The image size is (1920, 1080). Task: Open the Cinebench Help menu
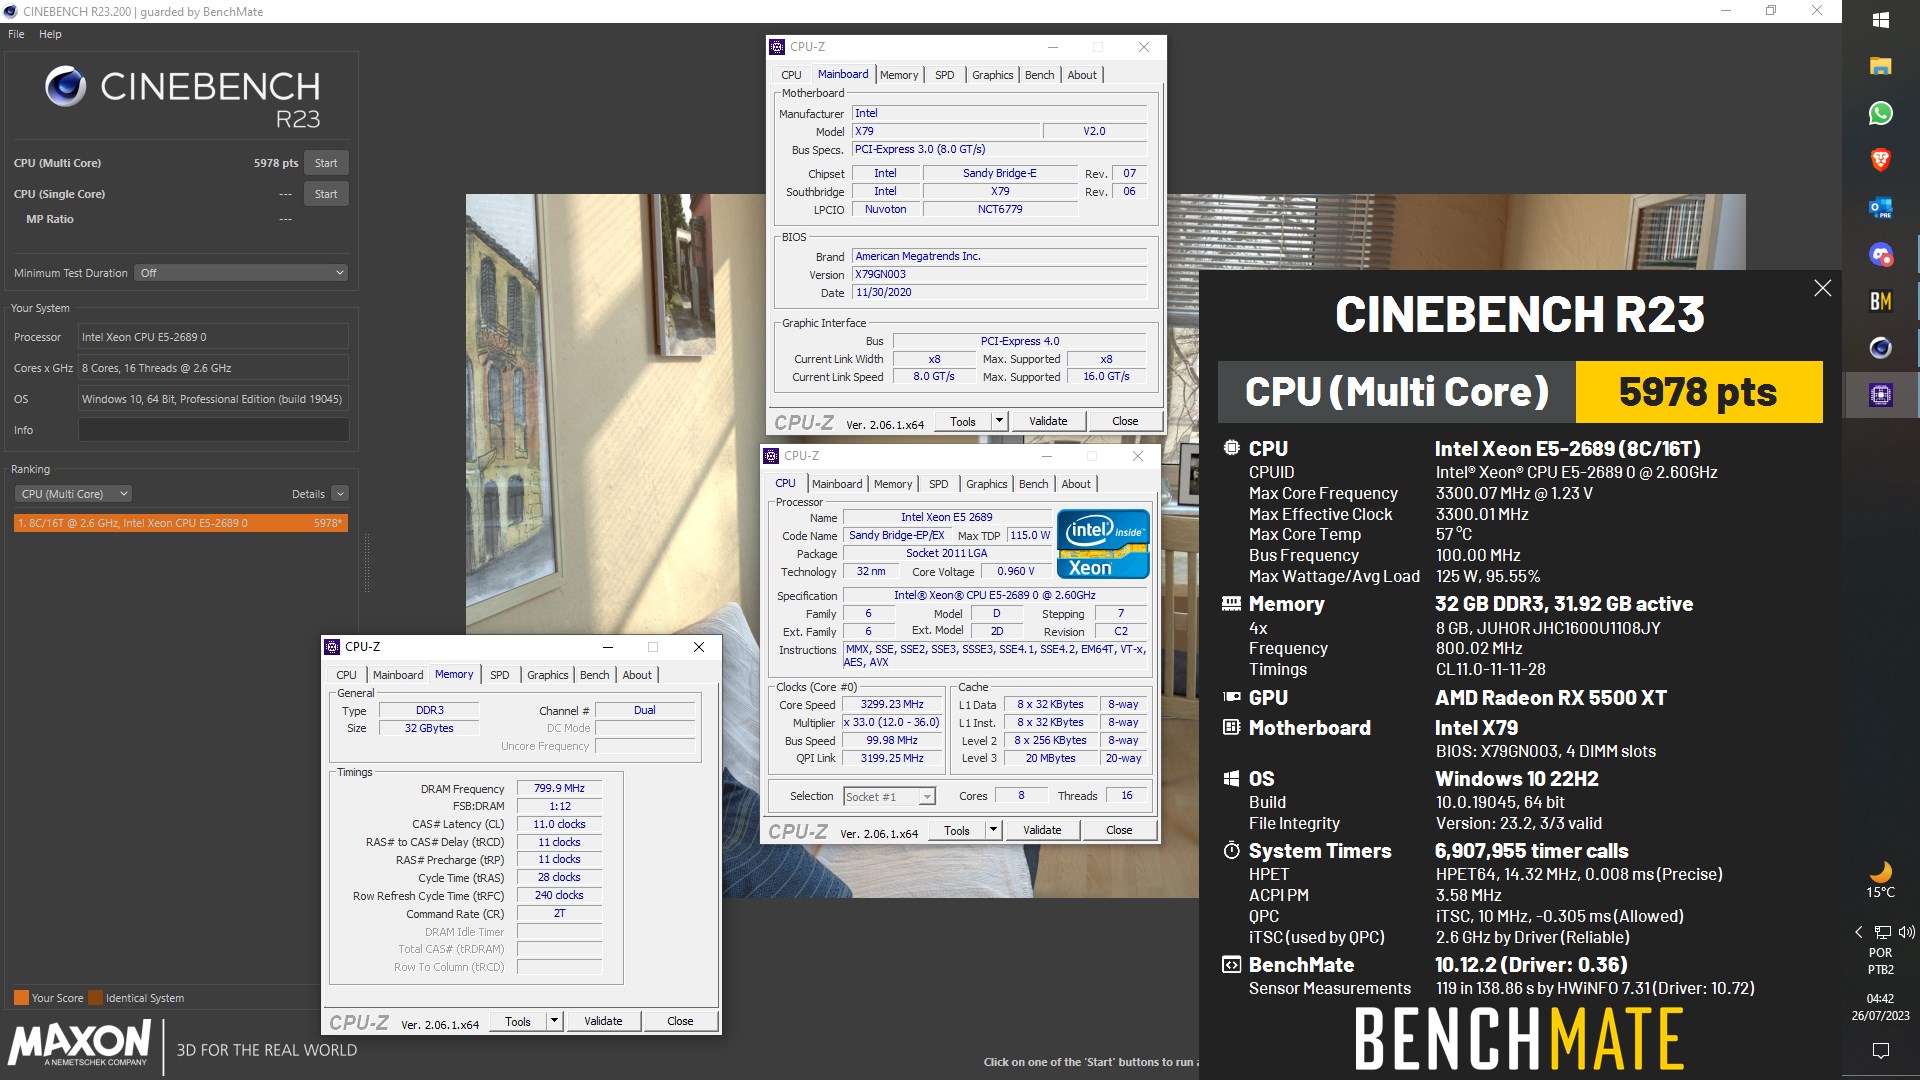point(50,34)
